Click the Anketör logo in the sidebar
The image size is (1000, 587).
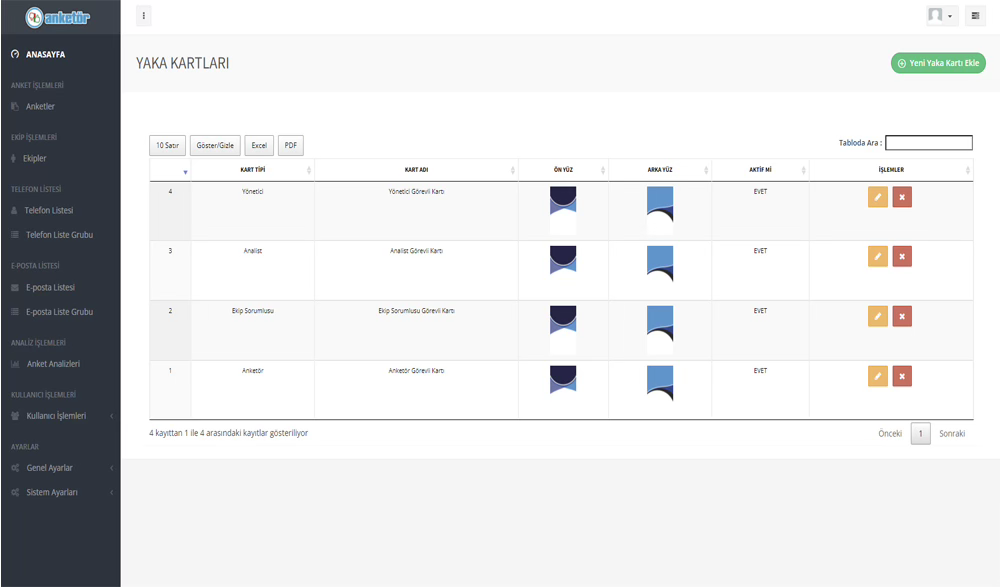(60, 17)
